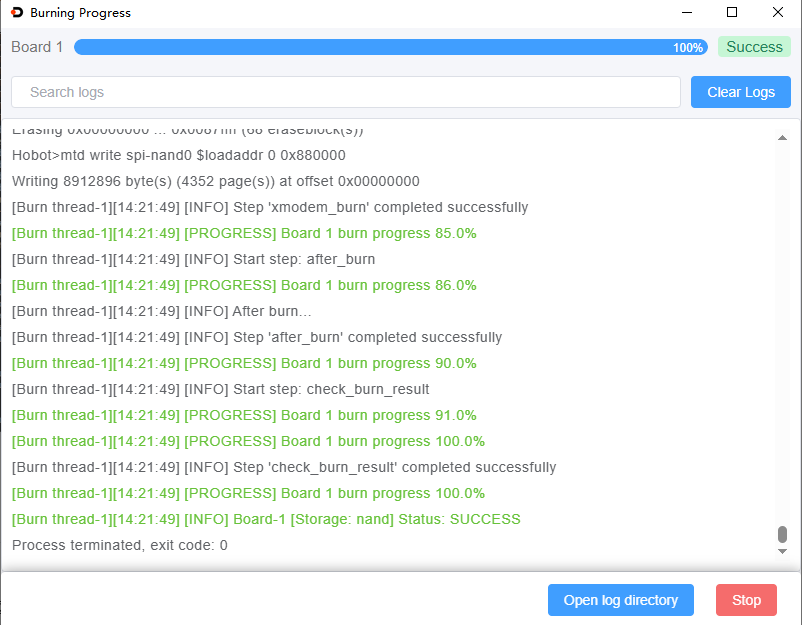Viewport: 802px width, 625px height.
Task: Click the Board 1 label
Action: [x=37, y=47]
